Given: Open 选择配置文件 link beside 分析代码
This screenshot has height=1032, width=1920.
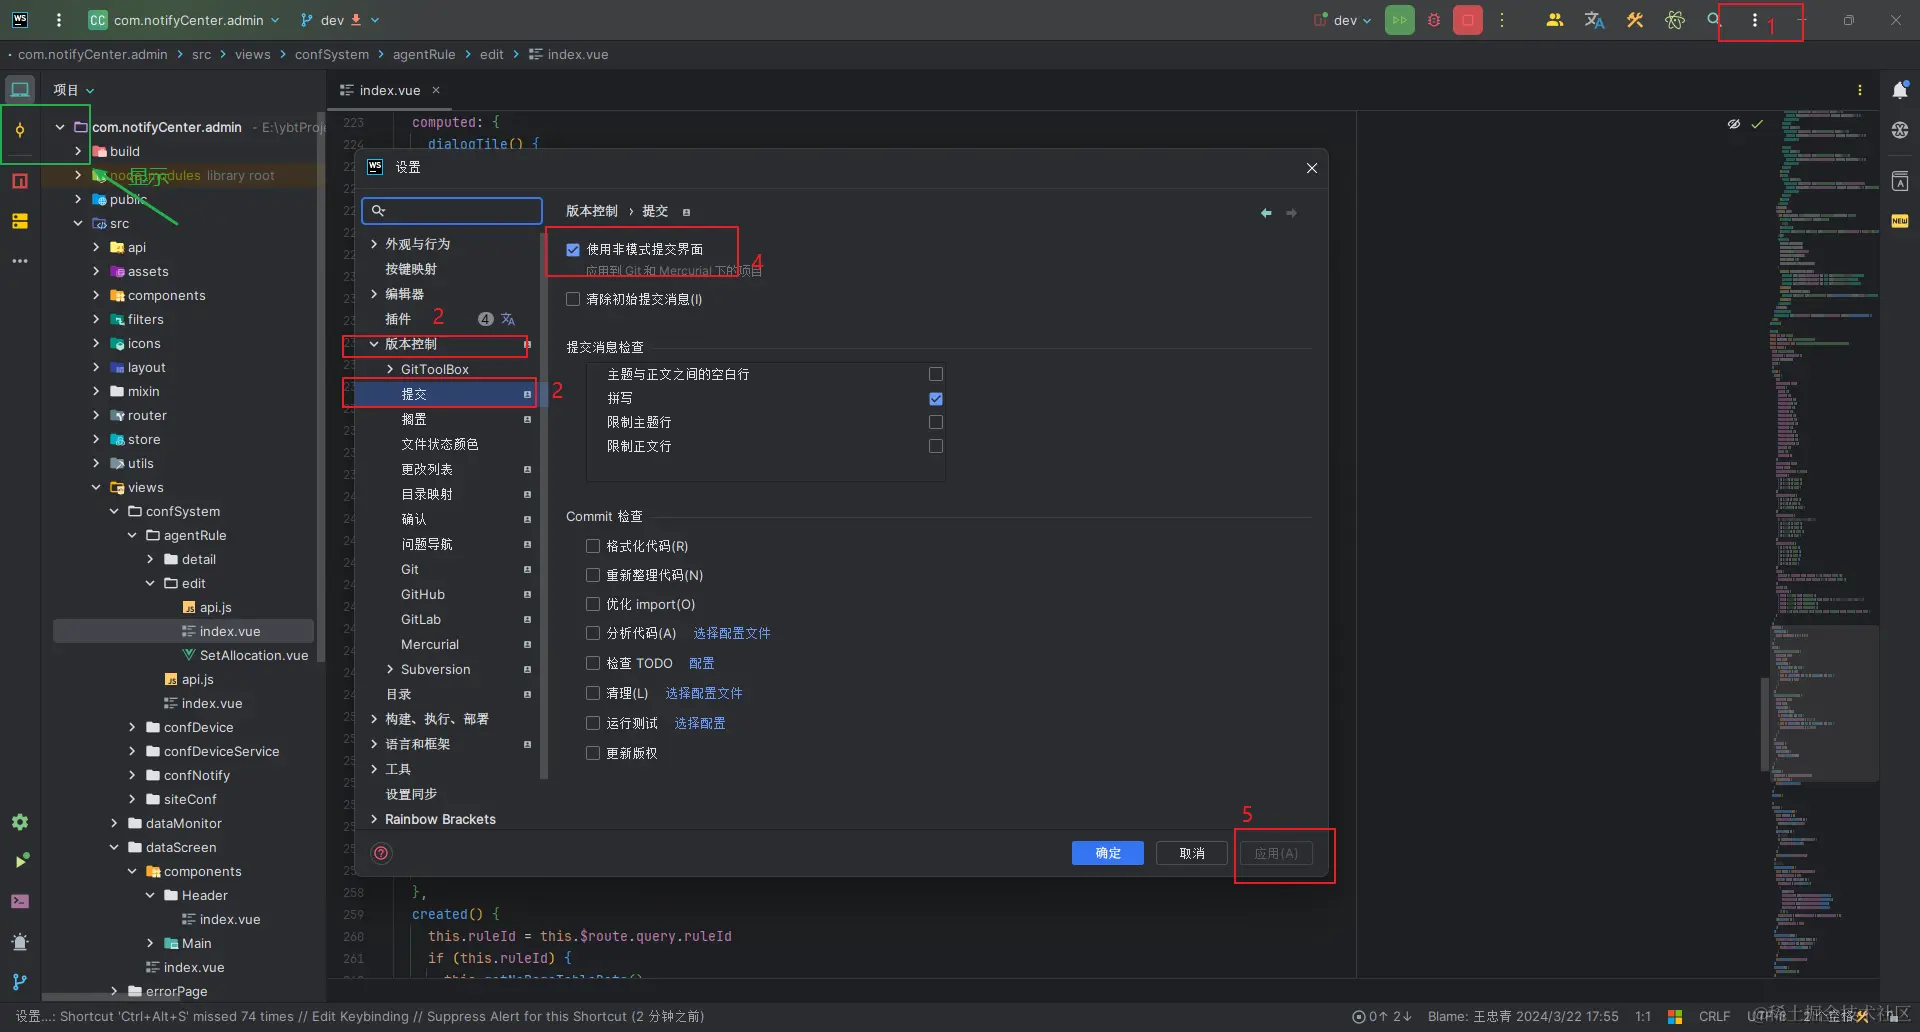Looking at the screenshot, I should pyautogui.click(x=732, y=633).
